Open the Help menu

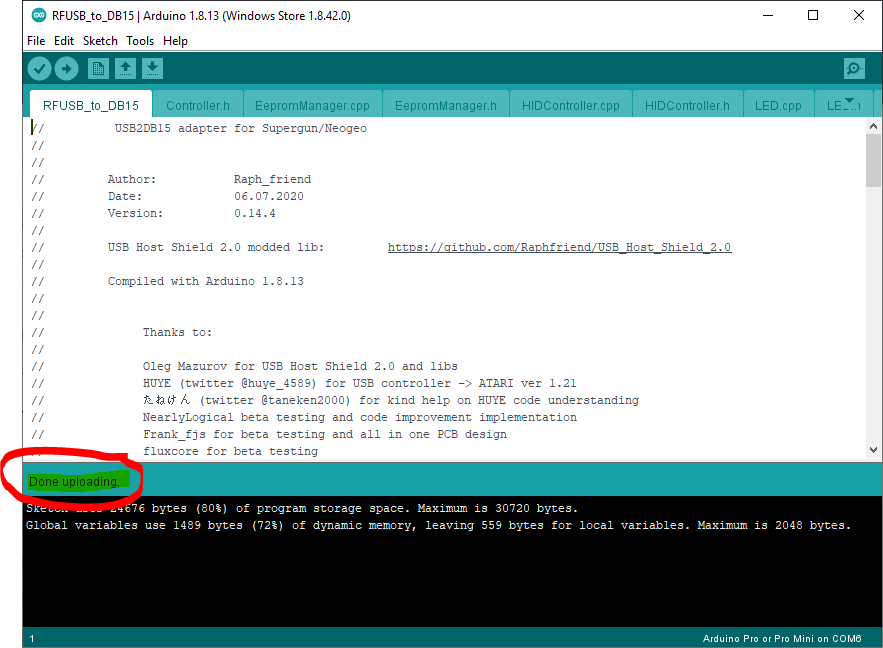click(175, 41)
